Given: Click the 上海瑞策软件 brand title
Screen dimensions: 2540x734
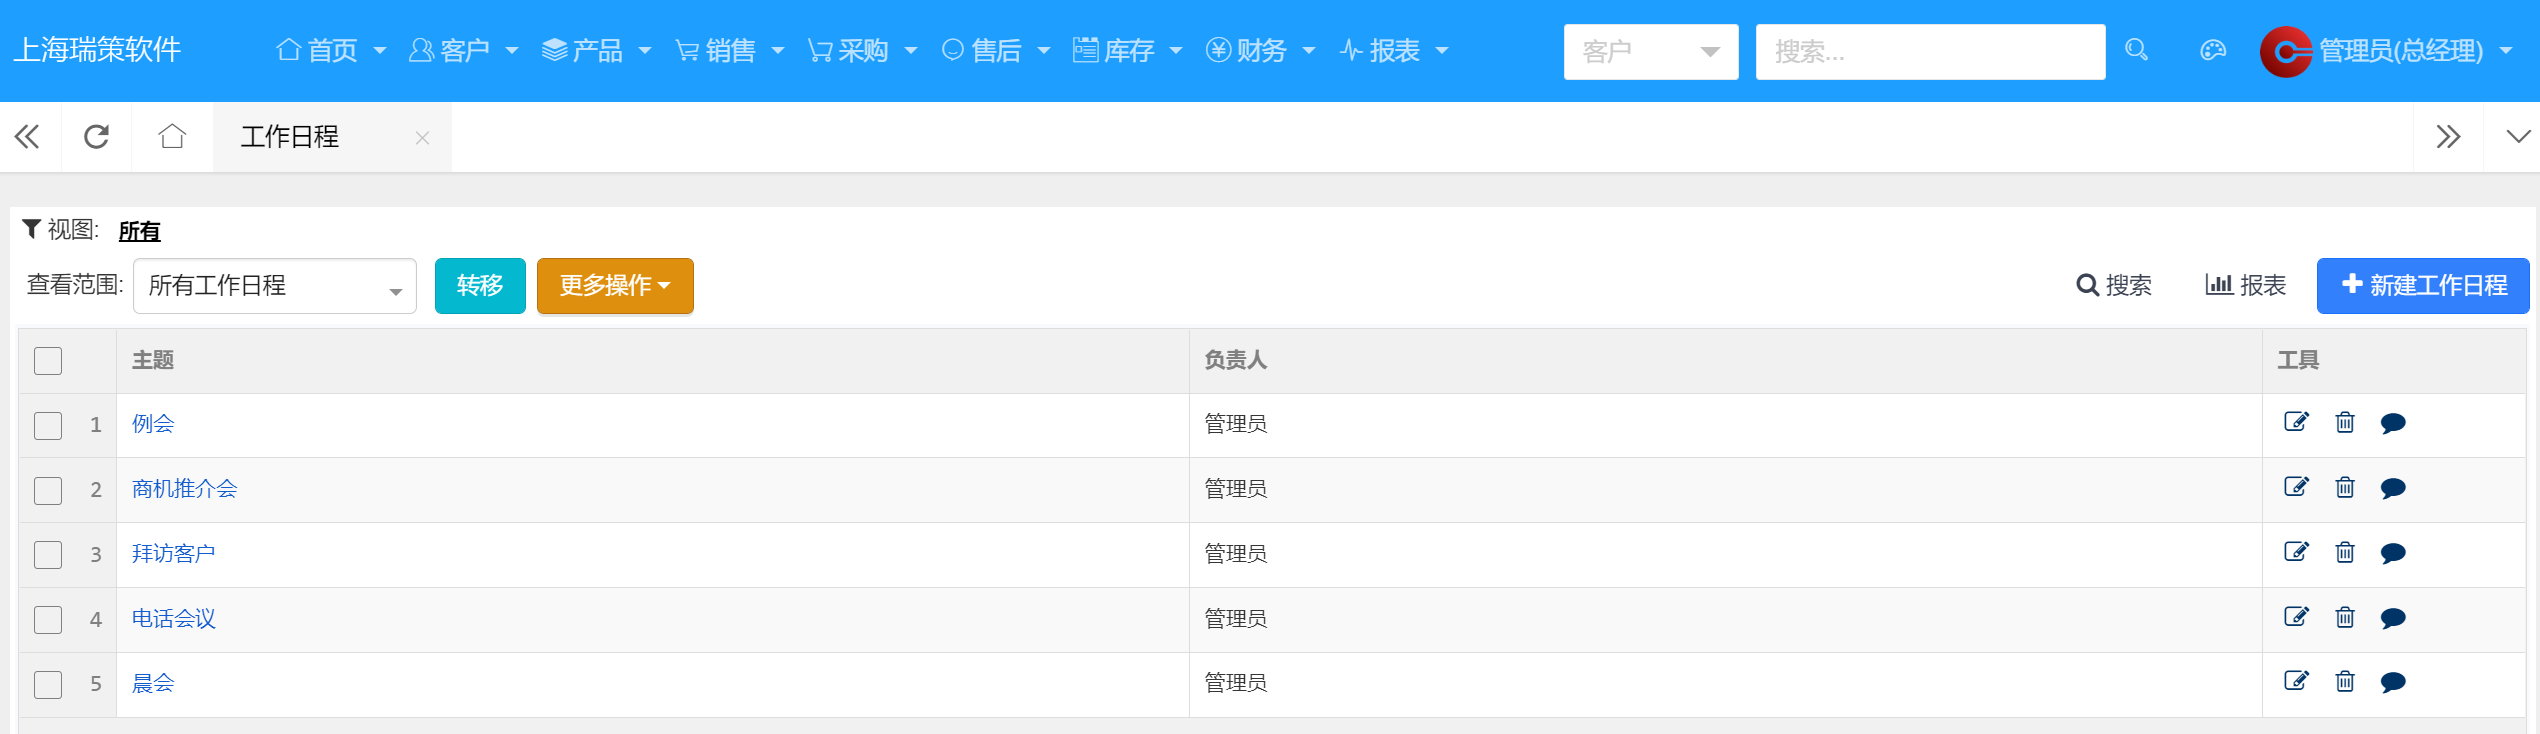Looking at the screenshot, I should click(x=97, y=50).
